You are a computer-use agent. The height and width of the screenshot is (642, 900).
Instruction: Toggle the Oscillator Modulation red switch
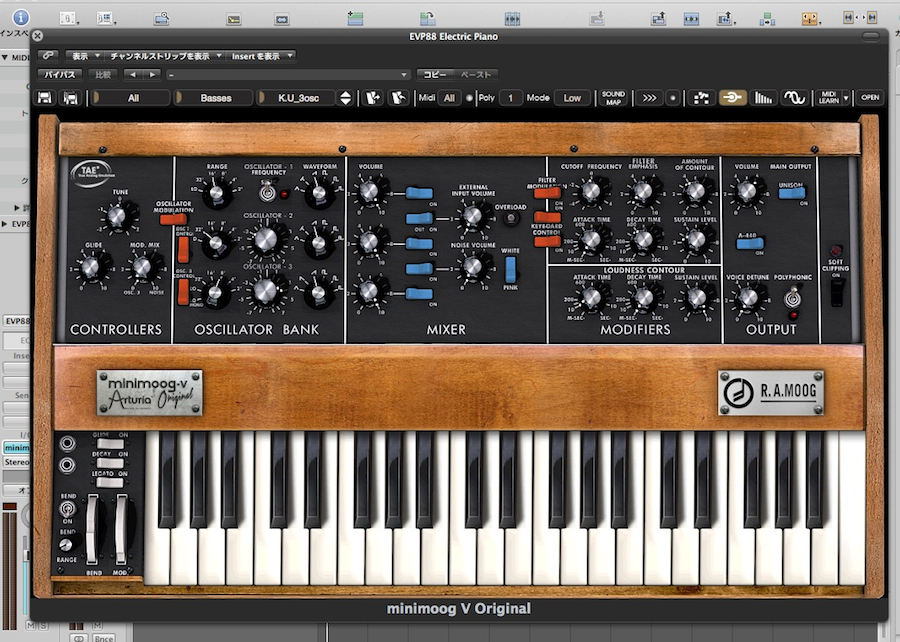[173, 219]
